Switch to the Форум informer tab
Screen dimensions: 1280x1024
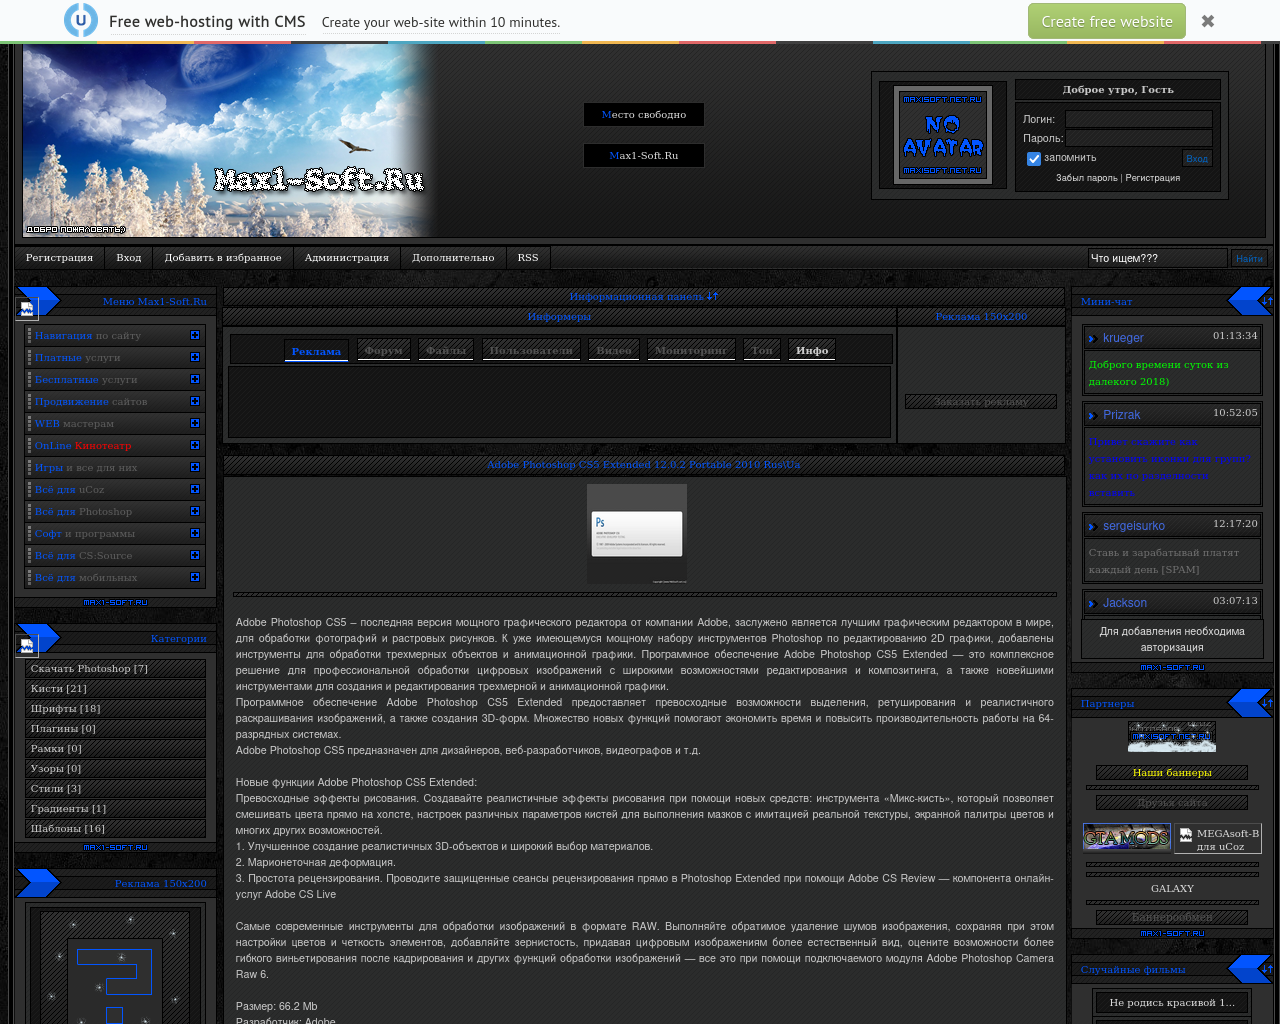click(x=384, y=351)
